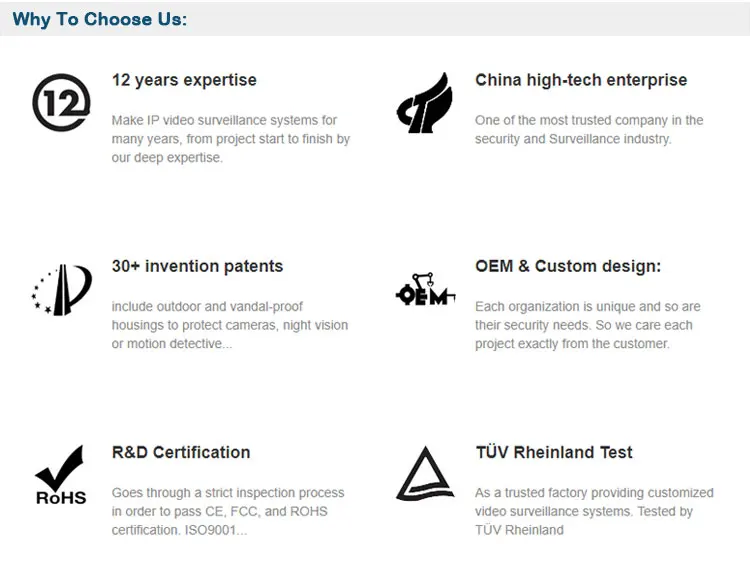The height and width of the screenshot is (562, 750).
Task: Click the TÜV Rheinland triangle icon
Action: (x=425, y=474)
